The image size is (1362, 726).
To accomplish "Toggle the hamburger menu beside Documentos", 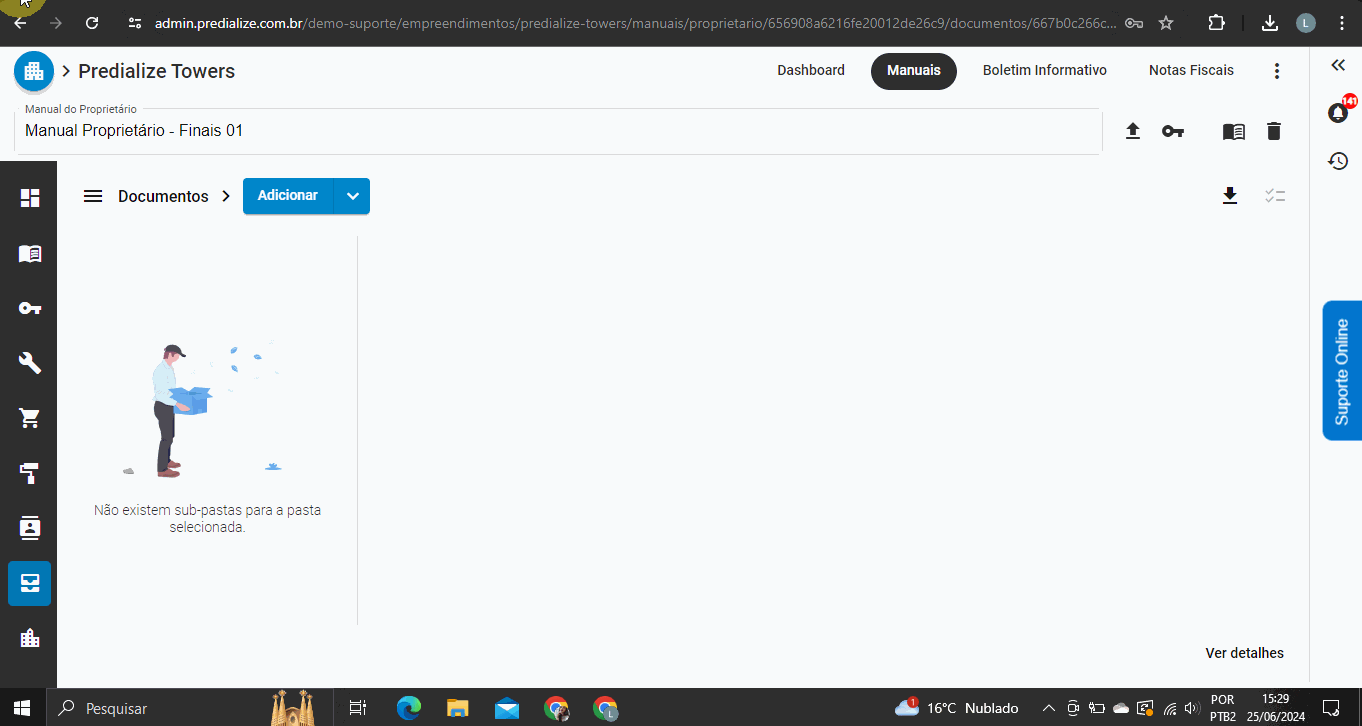I will 93,196.
